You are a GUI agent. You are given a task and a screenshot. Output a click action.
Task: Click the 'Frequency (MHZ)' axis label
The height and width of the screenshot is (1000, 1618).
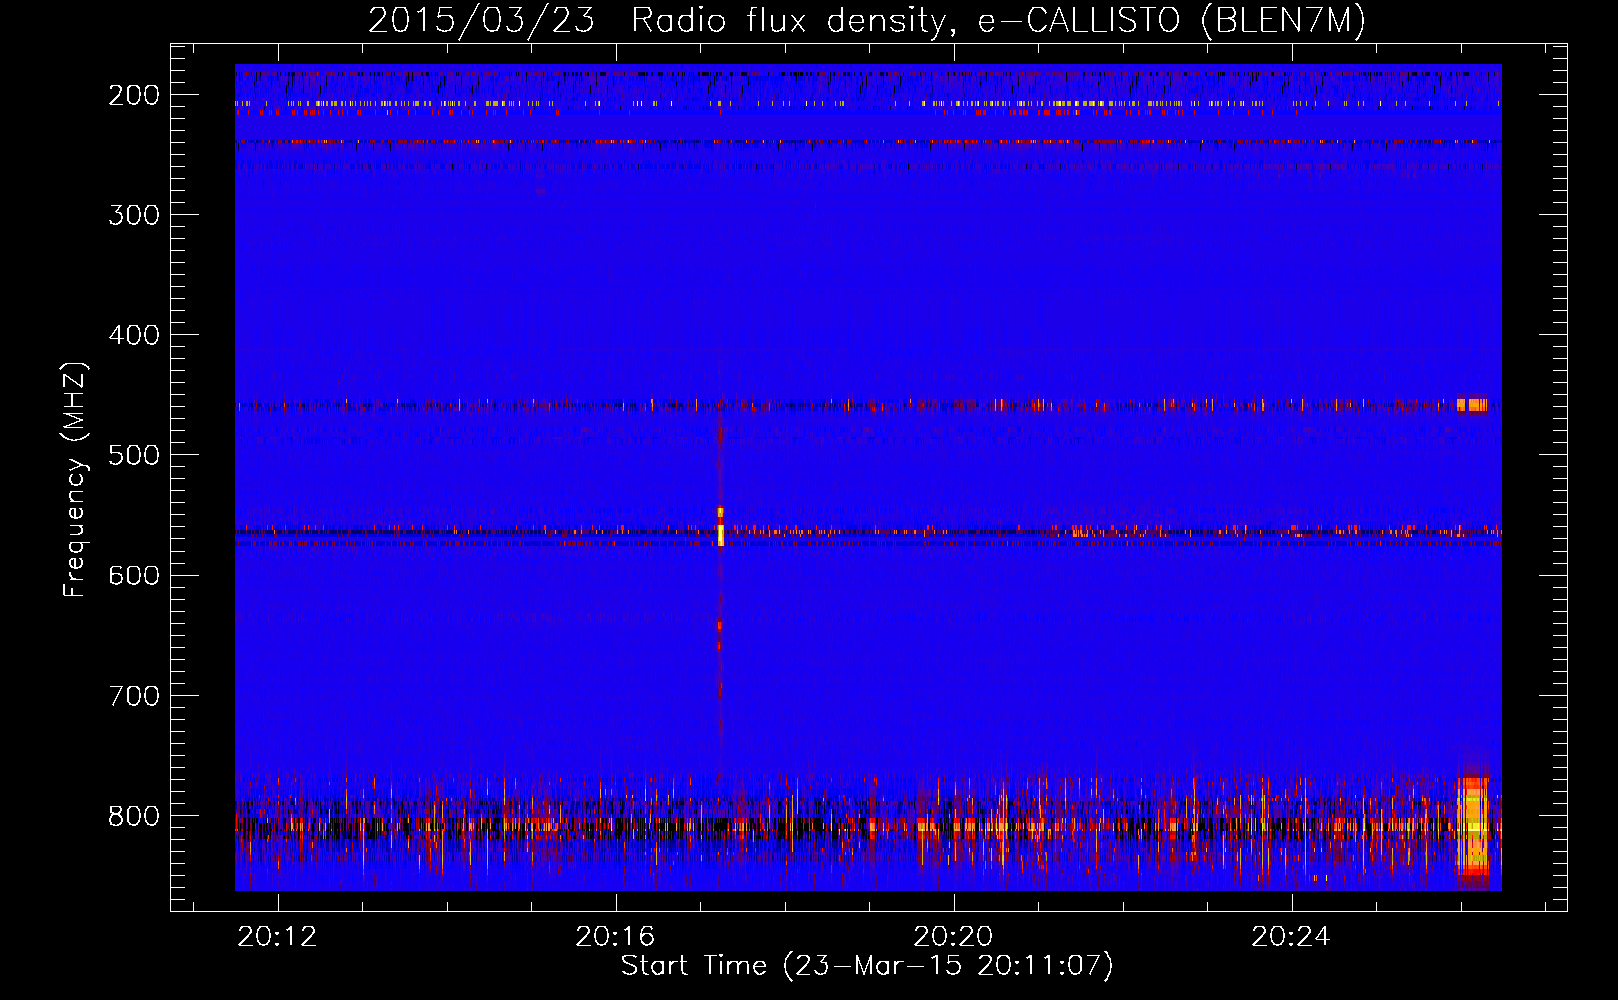(75, 480)
